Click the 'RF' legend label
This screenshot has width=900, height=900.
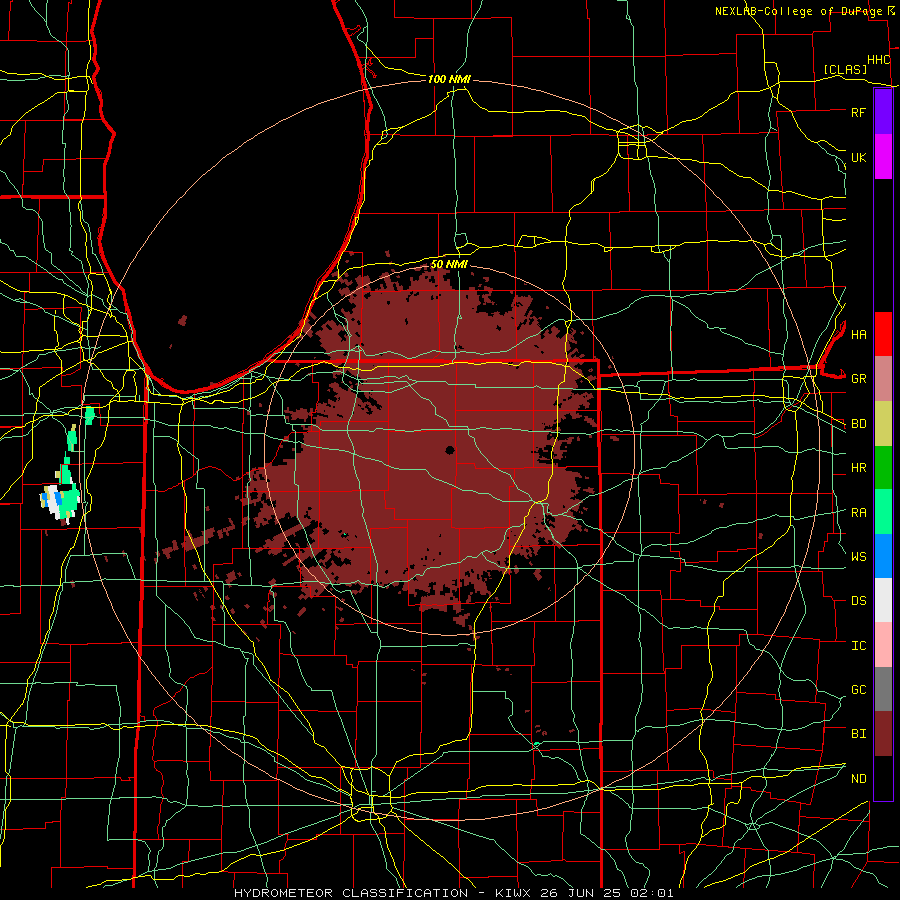[x=858, y=112]
